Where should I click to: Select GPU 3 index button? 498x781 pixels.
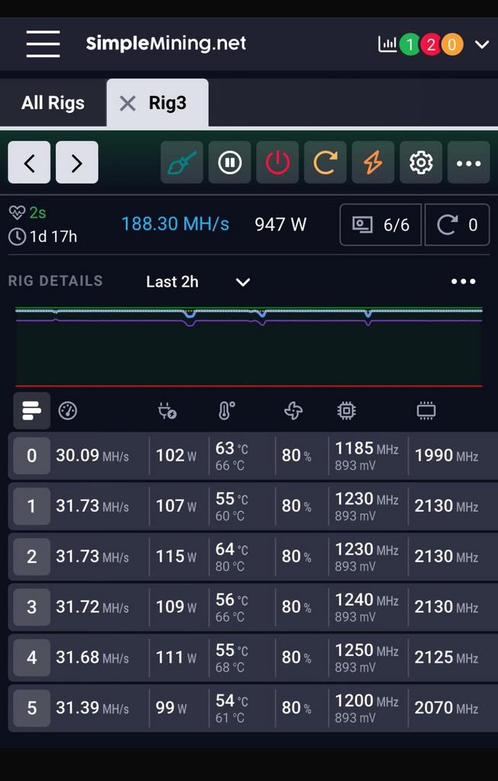(31, 607)
